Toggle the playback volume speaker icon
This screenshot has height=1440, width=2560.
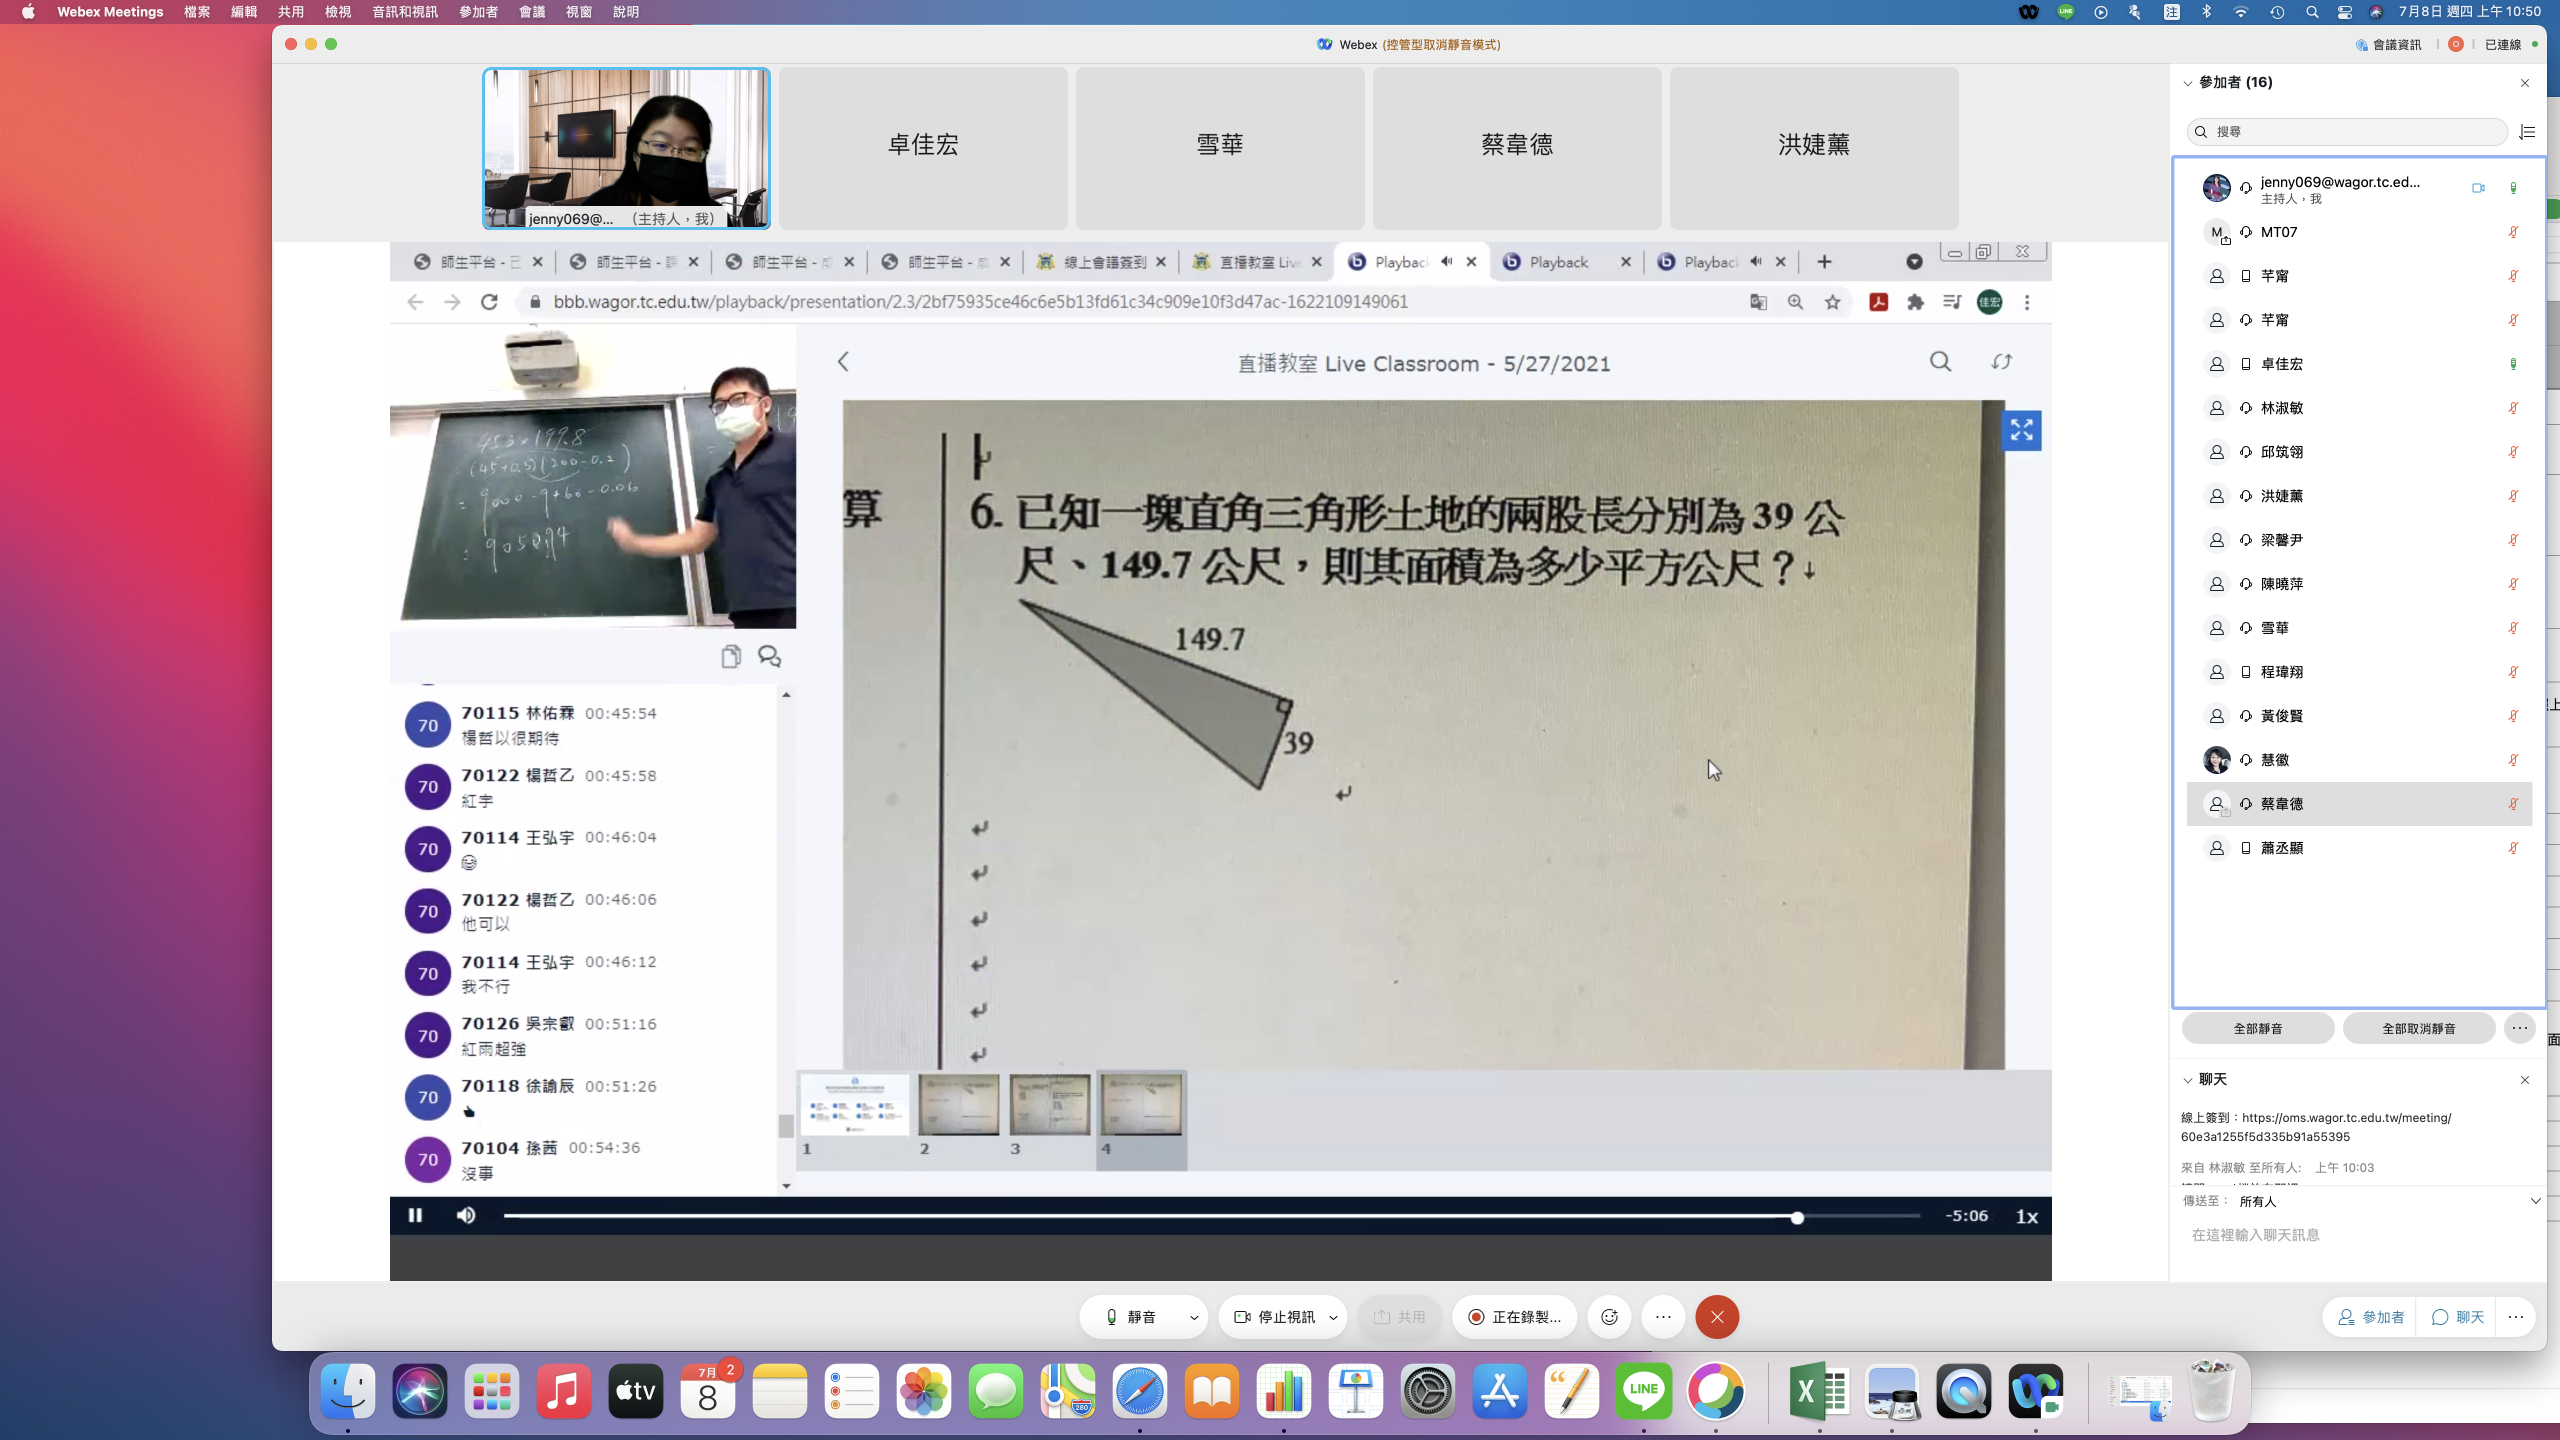click(x=466, y=1215)
